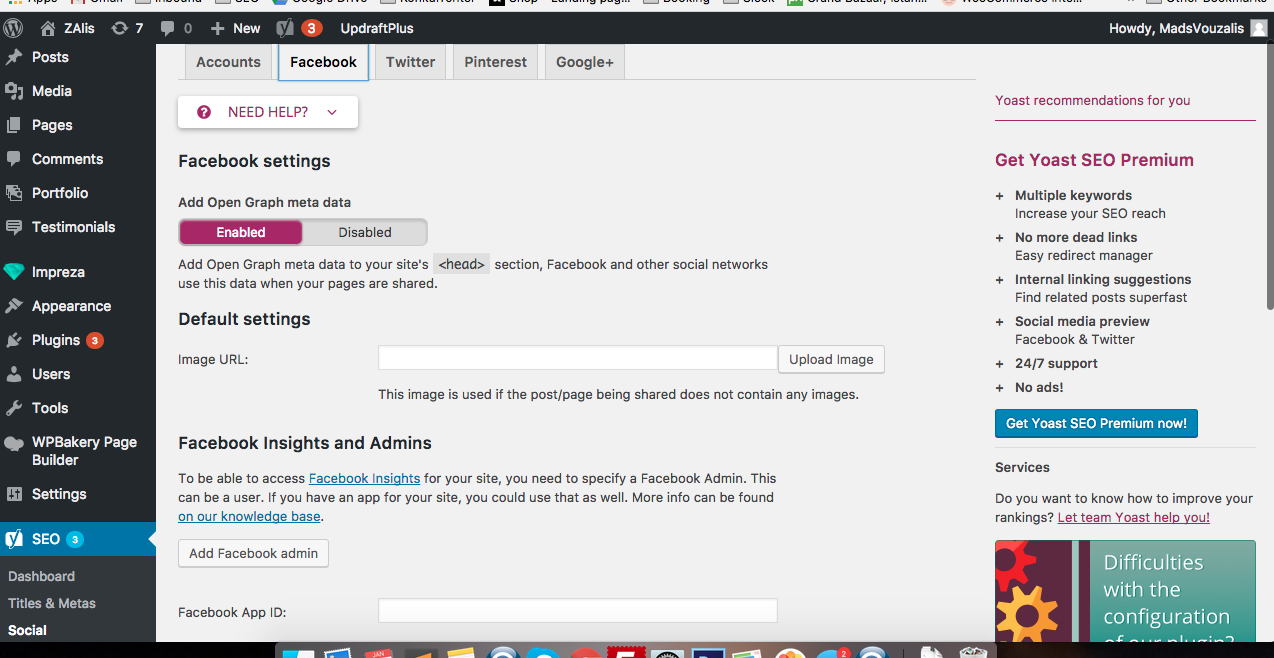Viewport: 1274px width, 658px height.
Task: Click the home icon beside ZAlis
Action: click(48, 28)
